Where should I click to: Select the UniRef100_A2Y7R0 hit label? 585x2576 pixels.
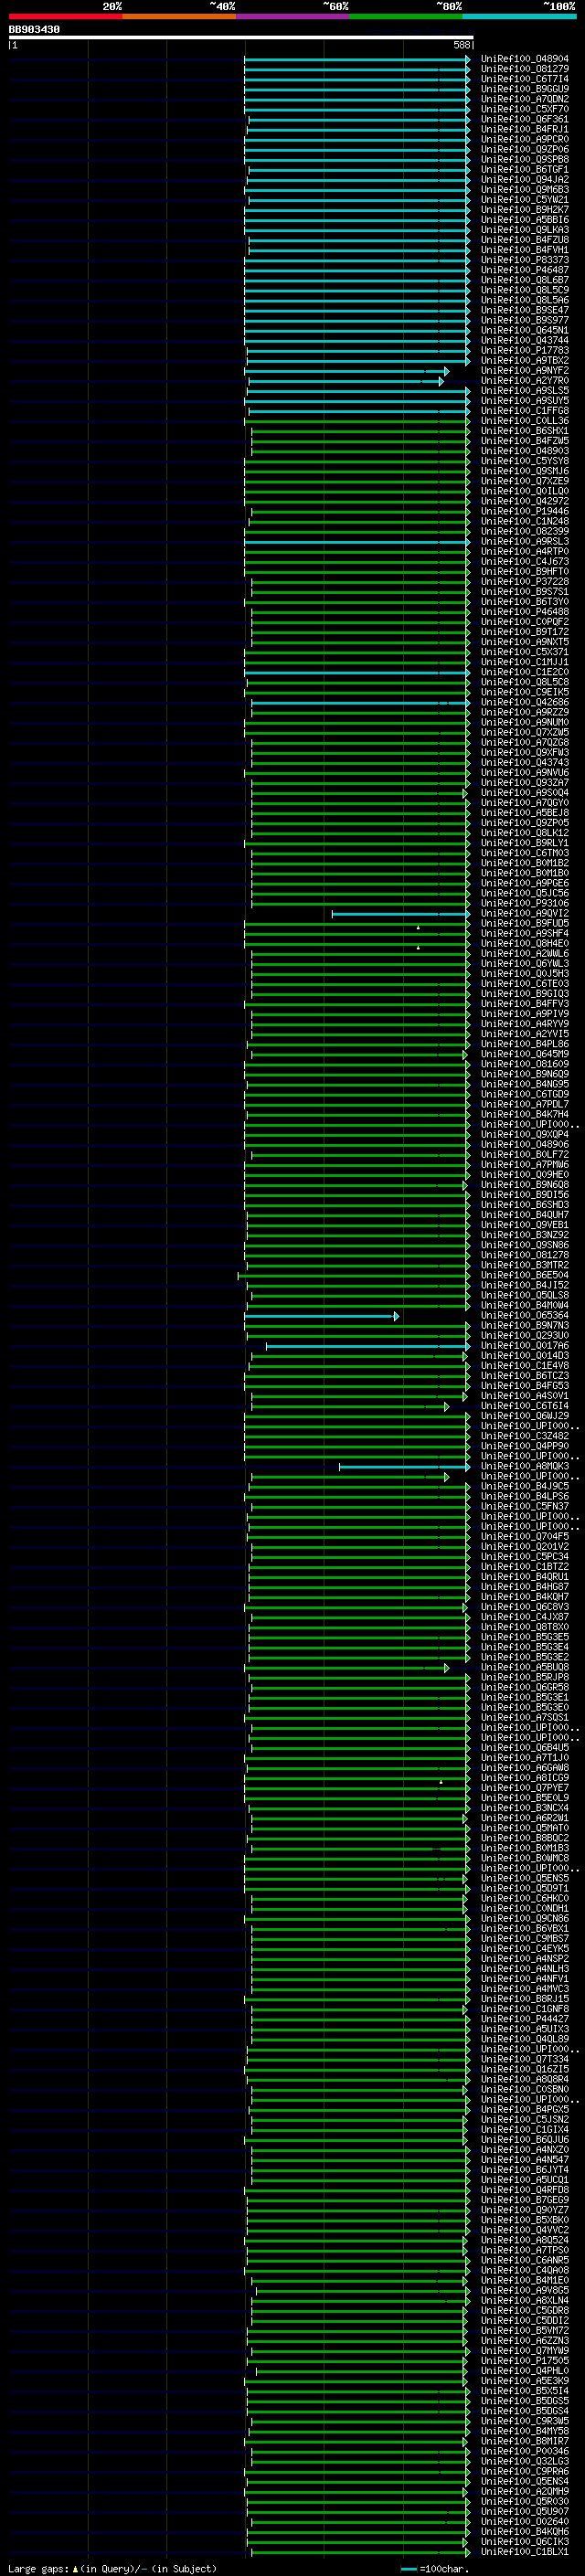[x=525, y=381]
